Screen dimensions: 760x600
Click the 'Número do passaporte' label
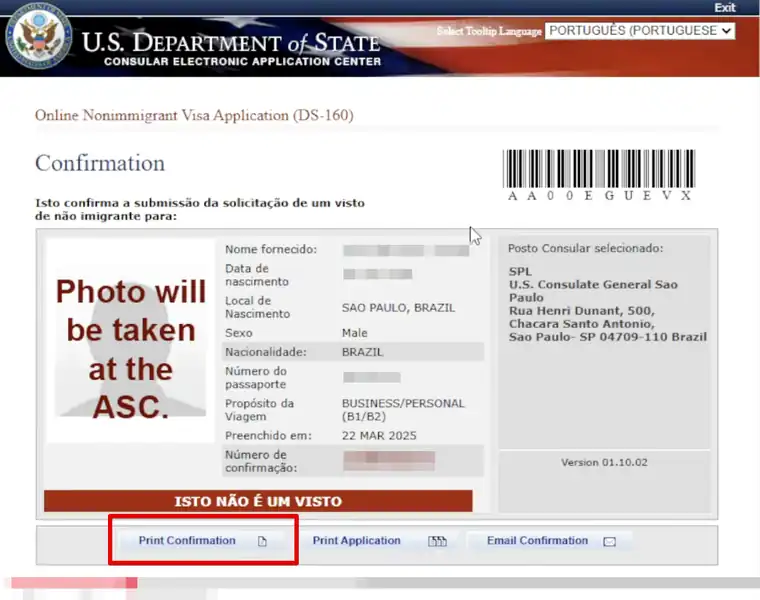[x=255, y=378]
